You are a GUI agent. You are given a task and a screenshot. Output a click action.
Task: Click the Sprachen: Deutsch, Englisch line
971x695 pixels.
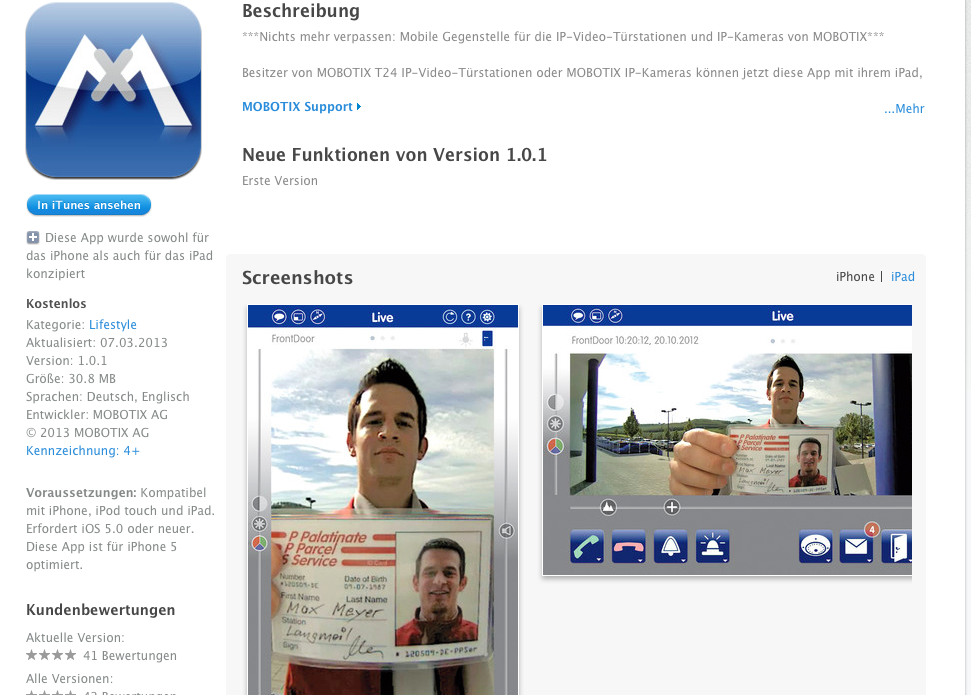(x=108, y=396)
